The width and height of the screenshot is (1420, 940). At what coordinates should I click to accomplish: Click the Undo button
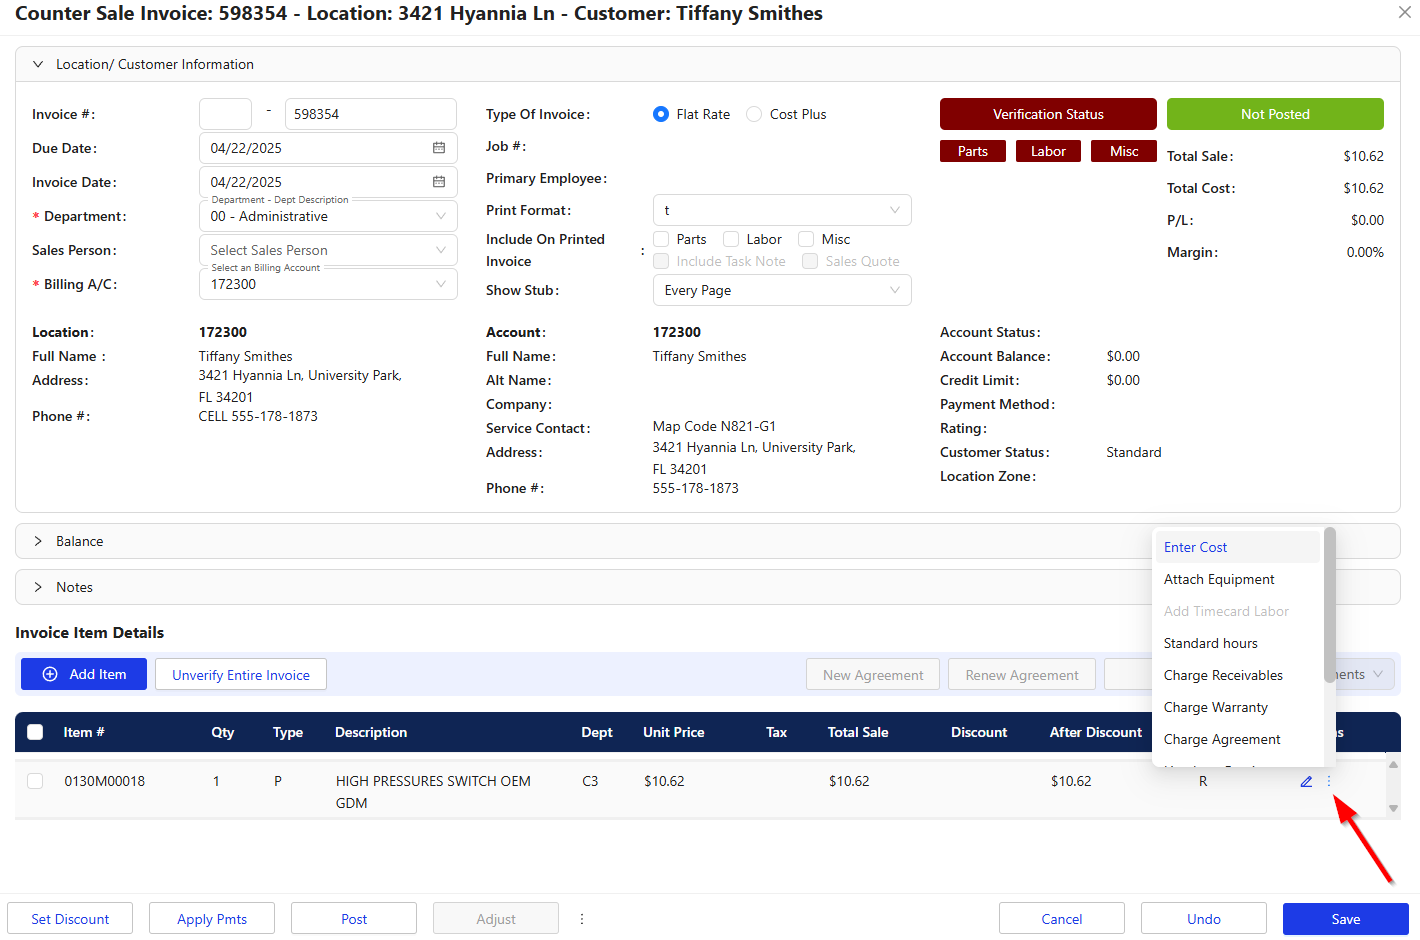pyautogui.click(x=1204, y=919)
